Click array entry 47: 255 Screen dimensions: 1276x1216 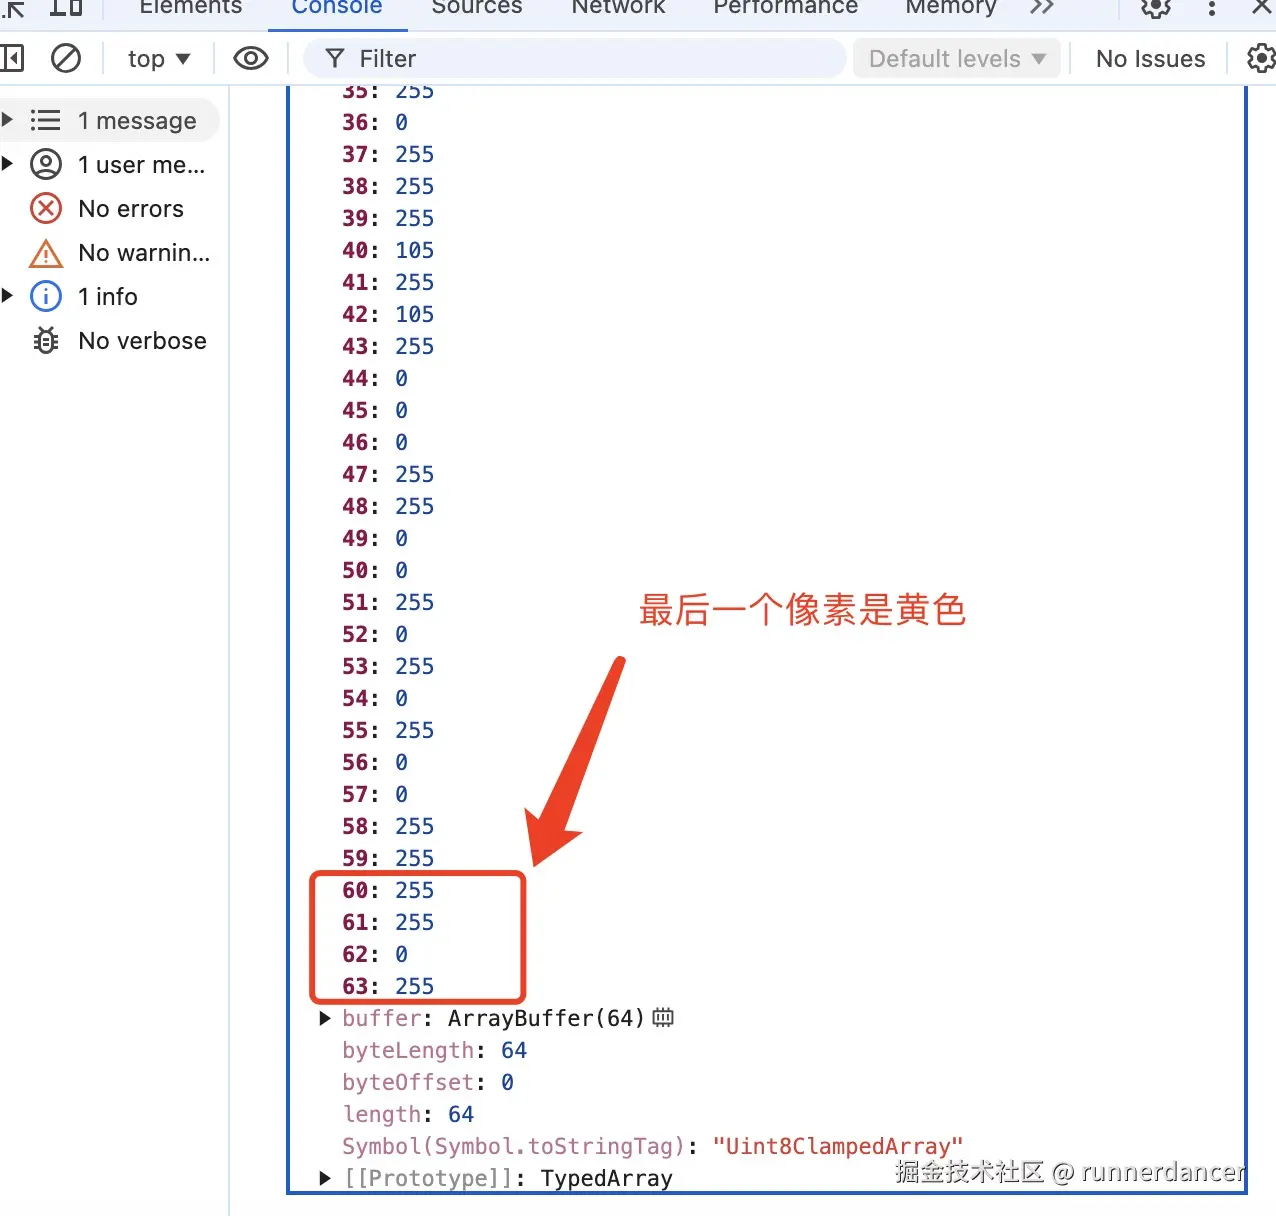pyautogui.click(x=388, y=474)
